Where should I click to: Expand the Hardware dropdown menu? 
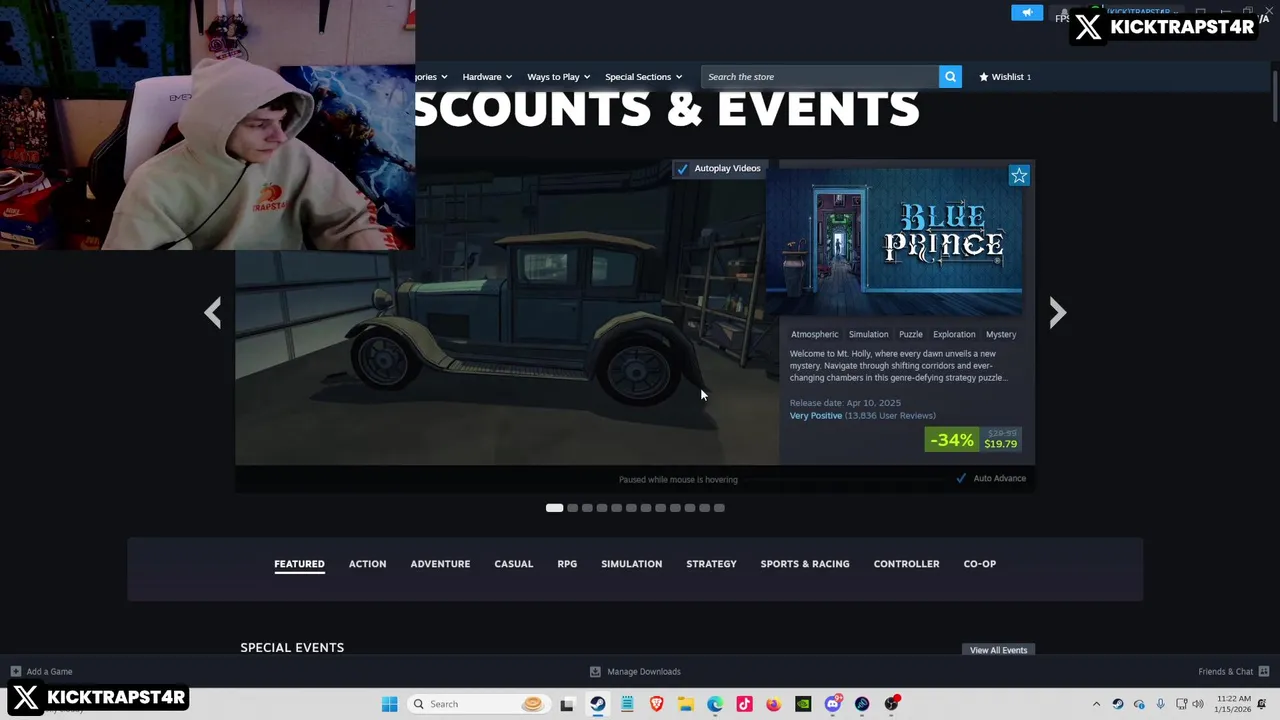click(487, 77)
